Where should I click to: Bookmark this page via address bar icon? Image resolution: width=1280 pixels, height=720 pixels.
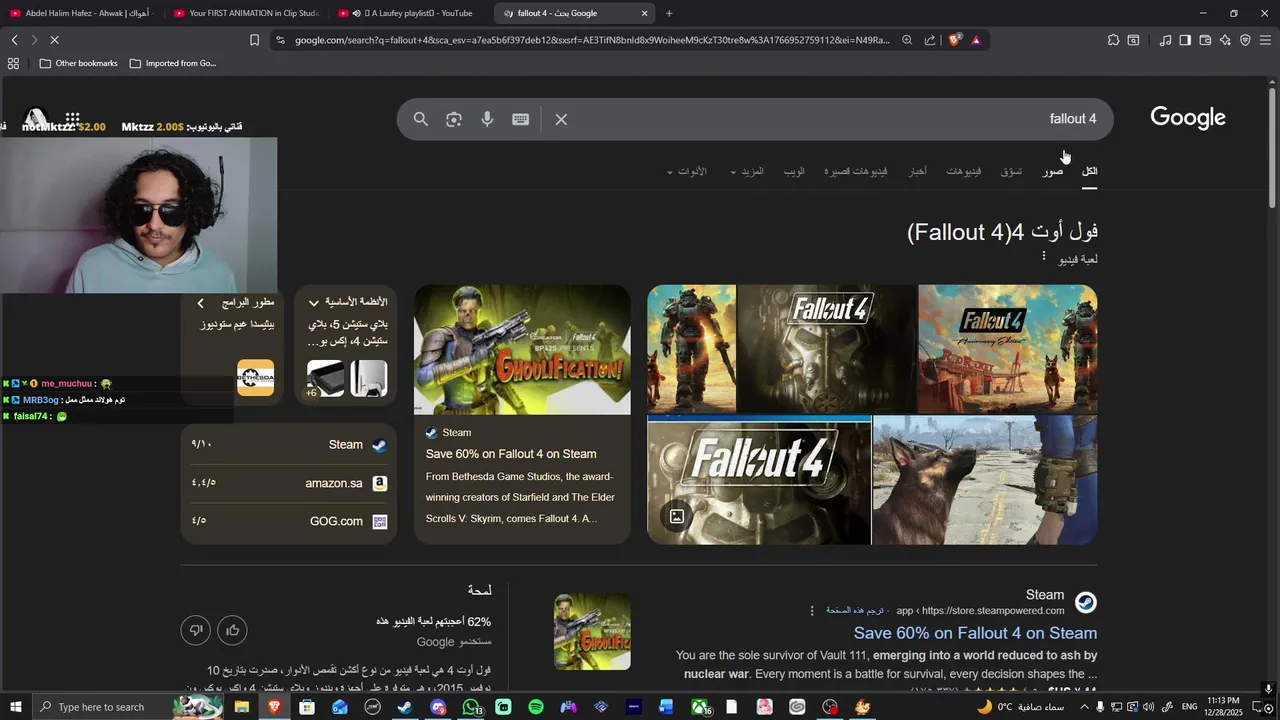tap(254, 40)
